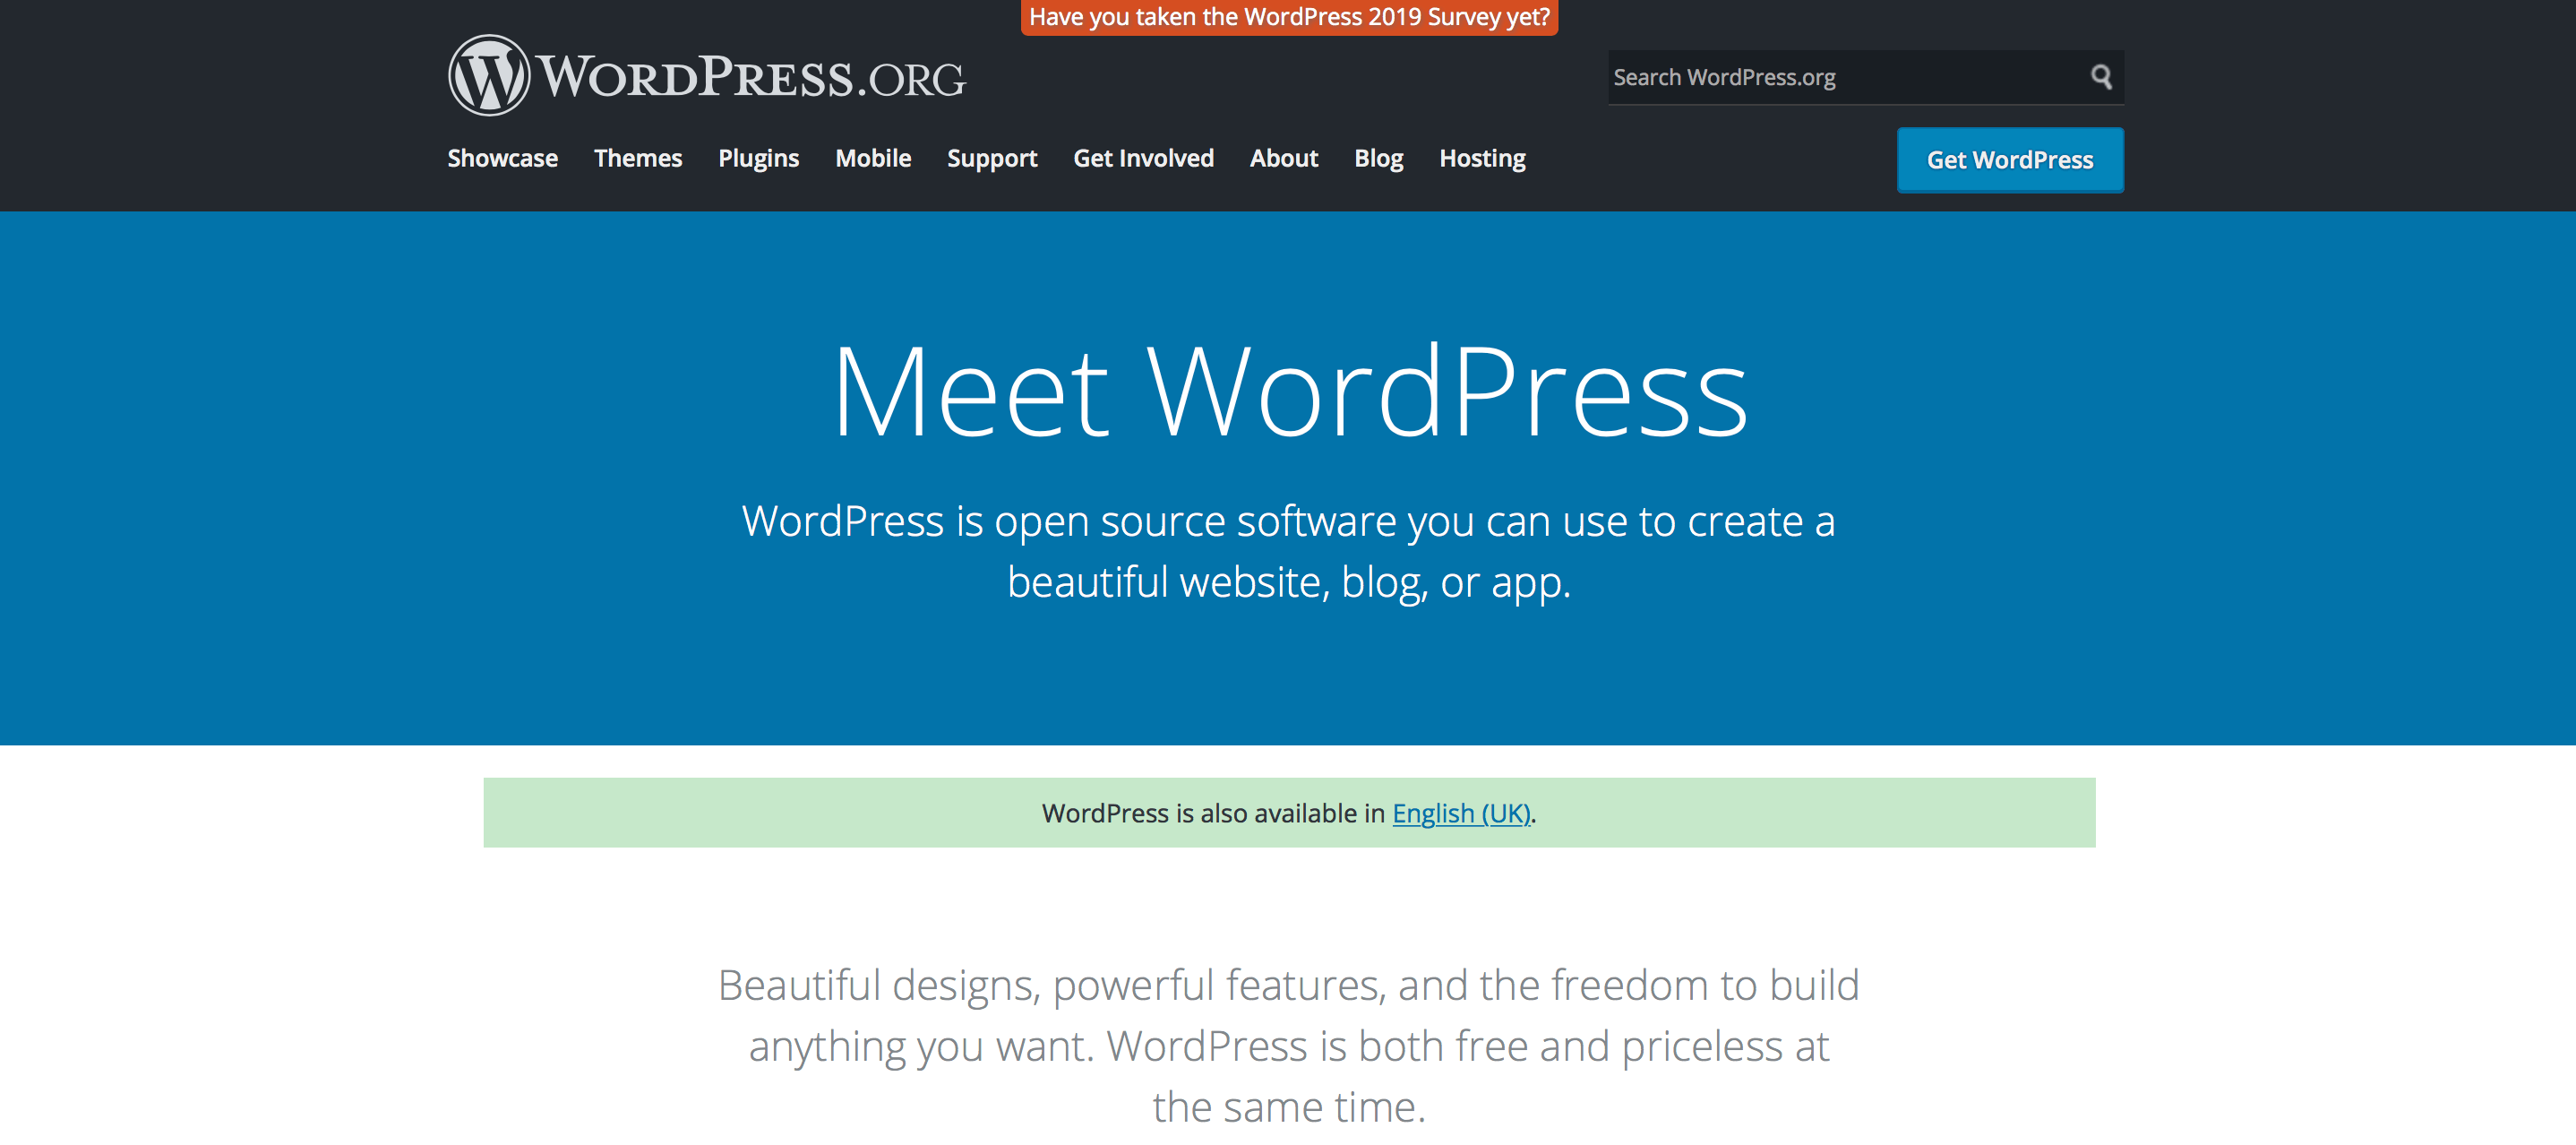Click the Get WordPress button
2576x1145 pixels.
pos(2009,159)
